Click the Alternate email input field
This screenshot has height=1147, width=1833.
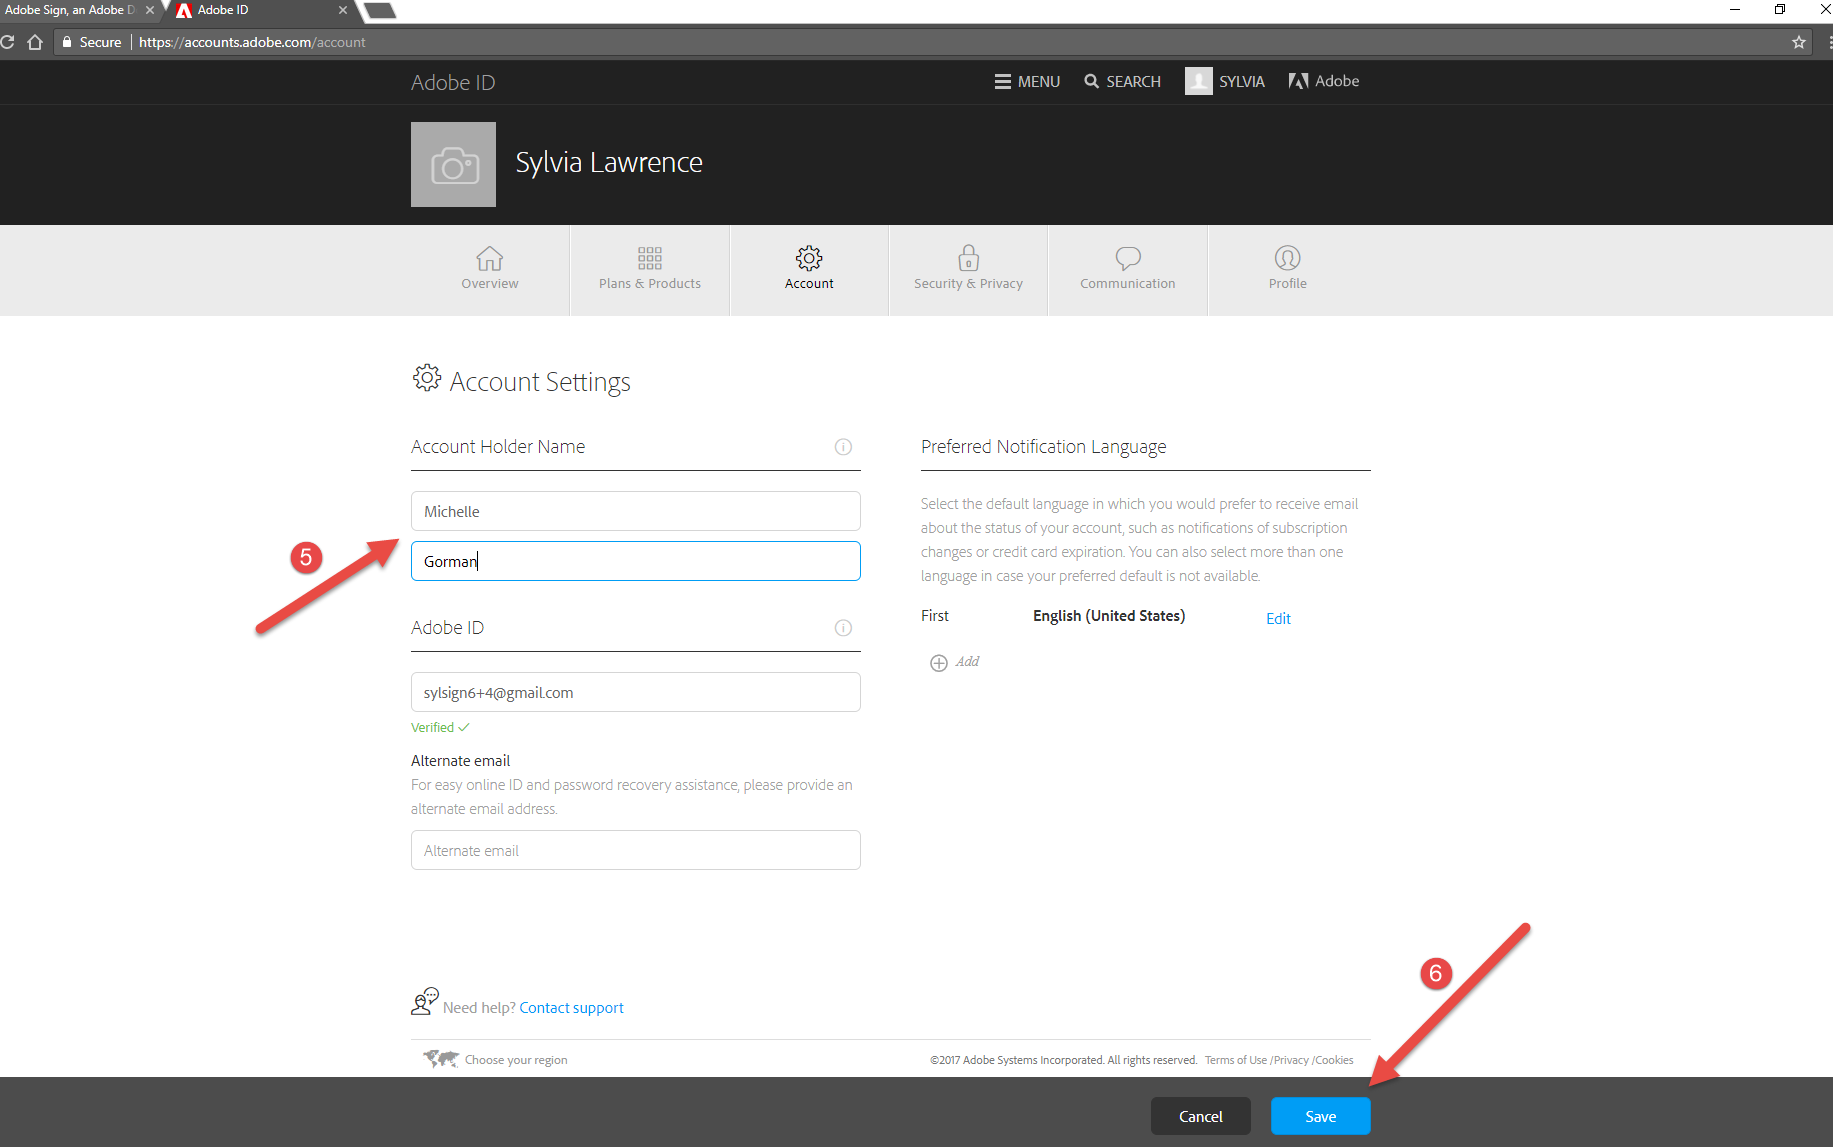coord(635,850)
